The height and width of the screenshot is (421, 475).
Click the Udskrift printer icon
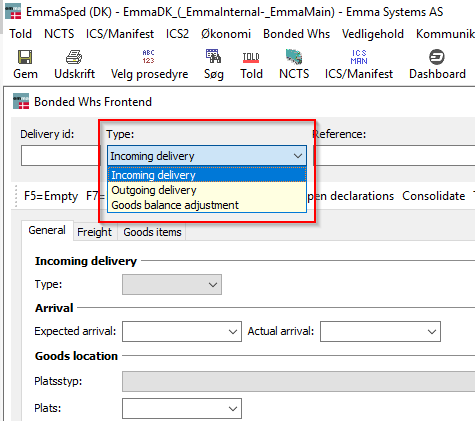click(74, 57)
